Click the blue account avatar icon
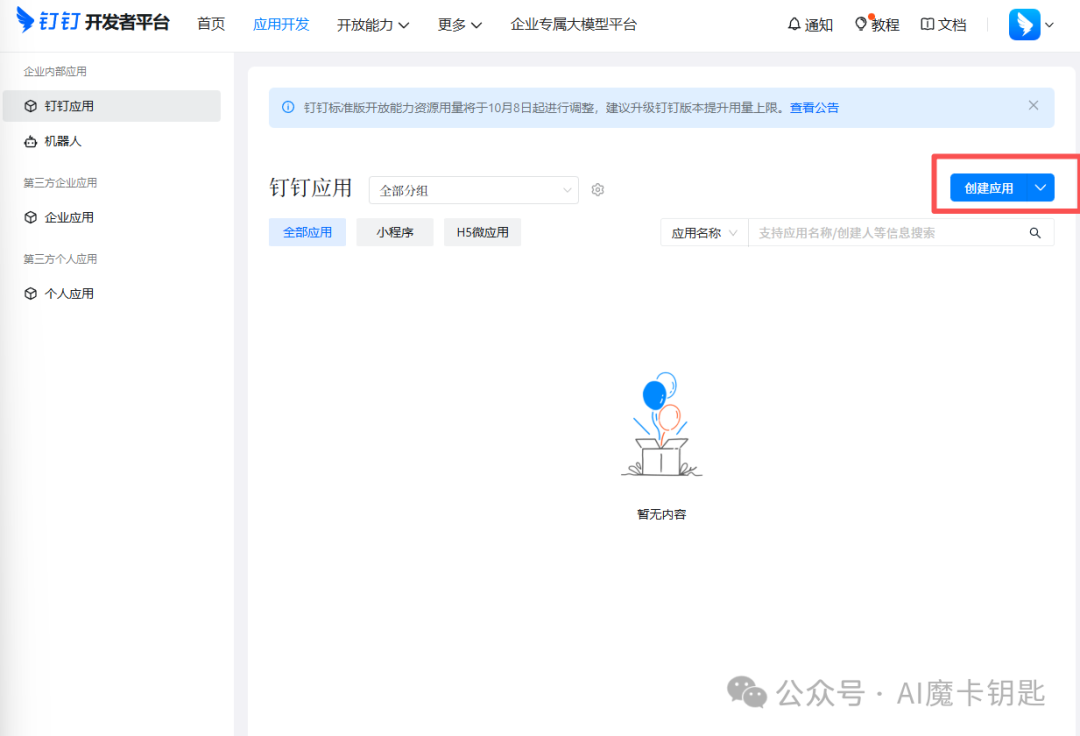 (x=1024, y=24)
